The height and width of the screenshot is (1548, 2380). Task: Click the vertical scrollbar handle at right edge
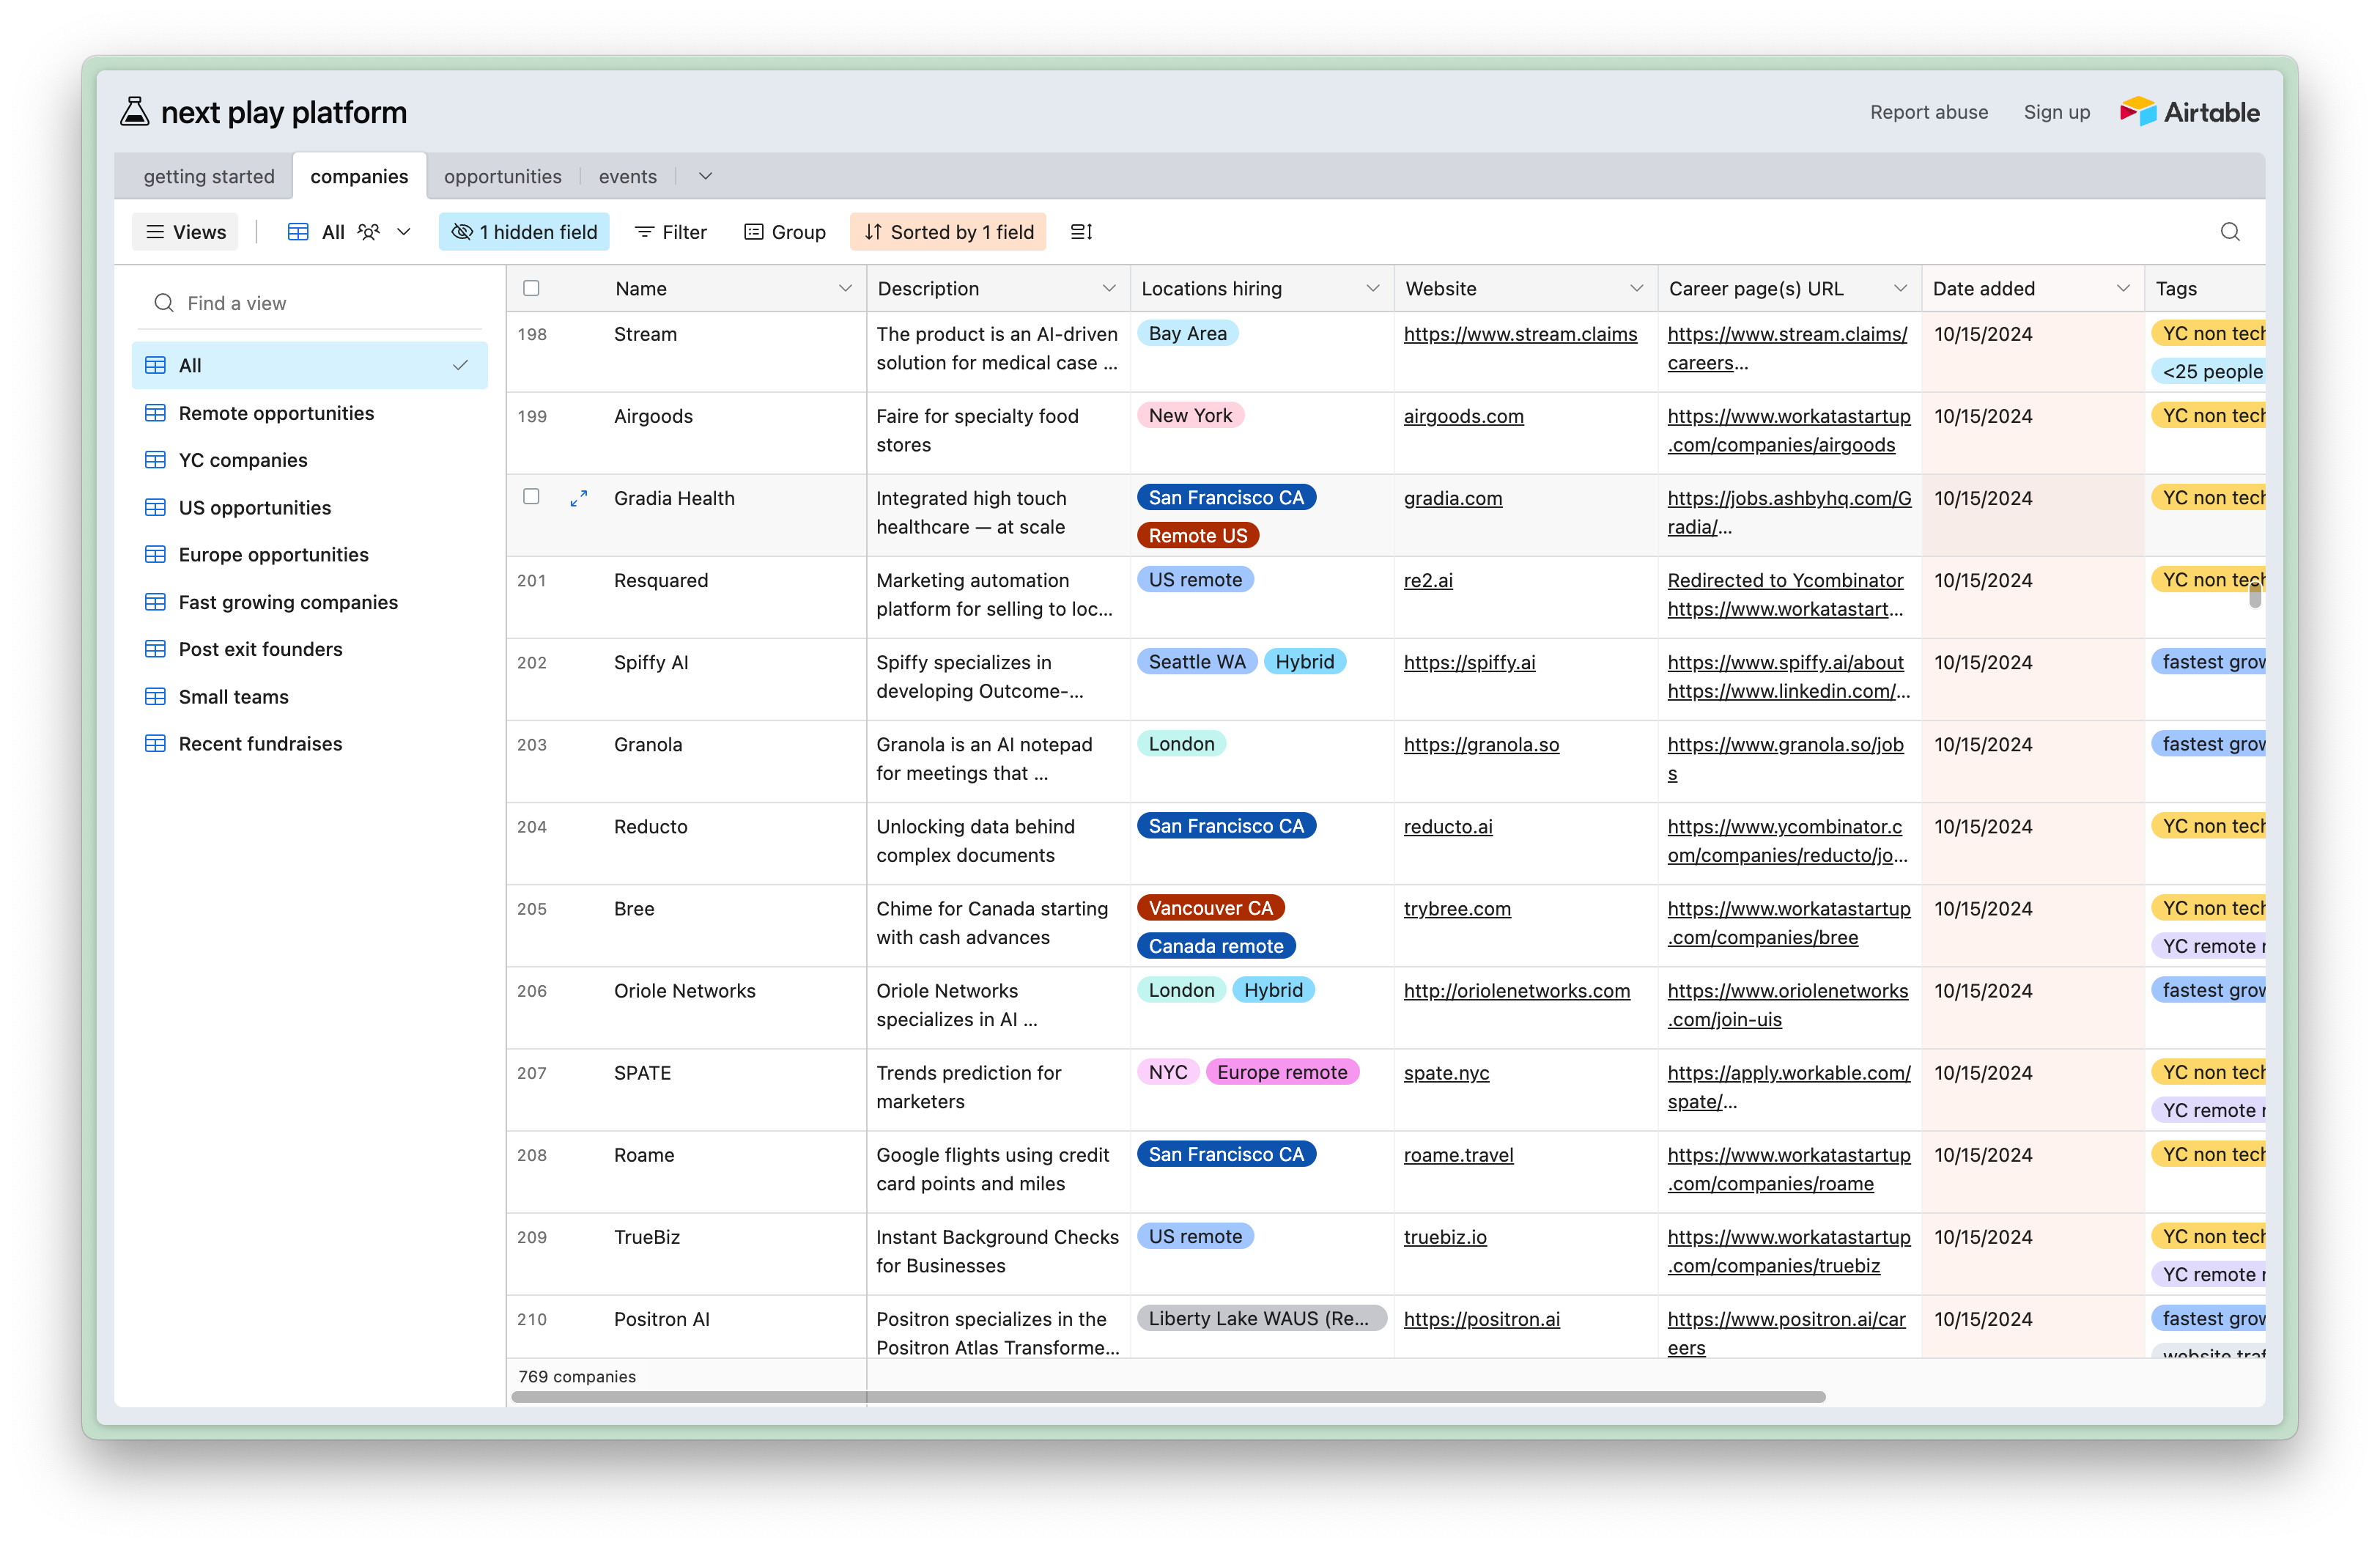(x=2255, y=595)
